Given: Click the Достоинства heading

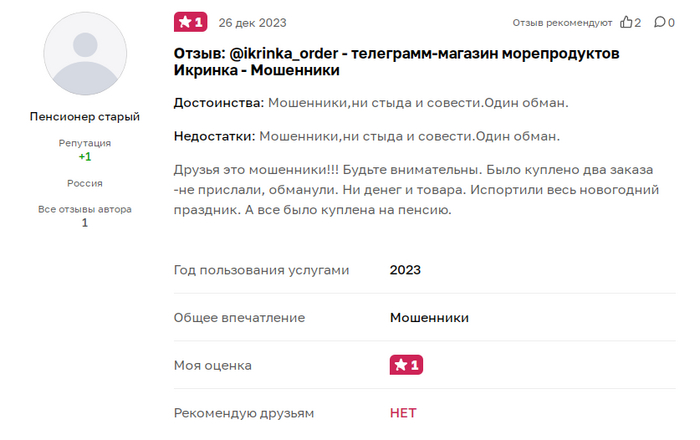Looking at the screenshot, I should click(x=219, y=103).
